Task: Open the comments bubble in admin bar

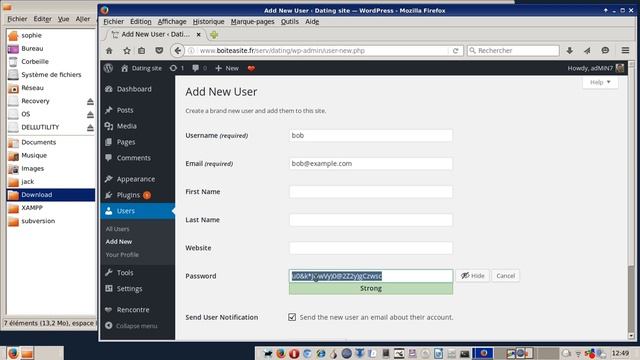Action: 200,68
